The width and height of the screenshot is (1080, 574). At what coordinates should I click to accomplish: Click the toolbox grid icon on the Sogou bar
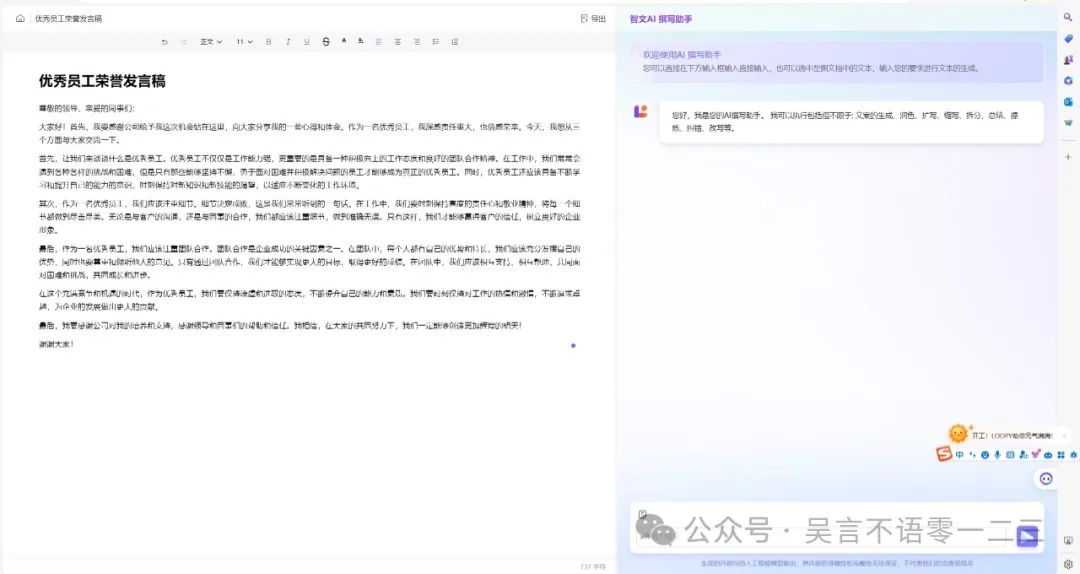pyautogui.click(x=1061, y=455)
